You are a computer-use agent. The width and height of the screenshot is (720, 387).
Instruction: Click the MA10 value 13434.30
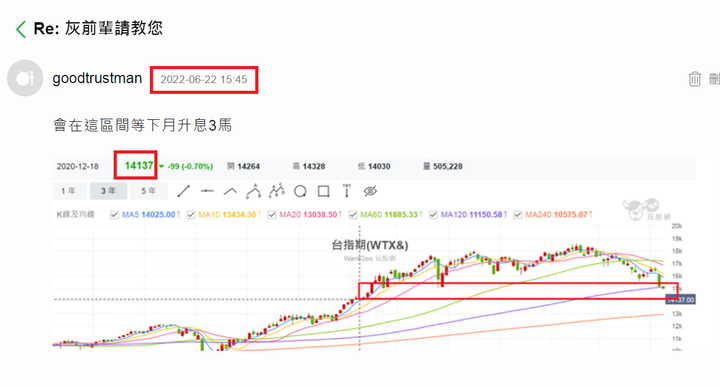tap(239, 214)
